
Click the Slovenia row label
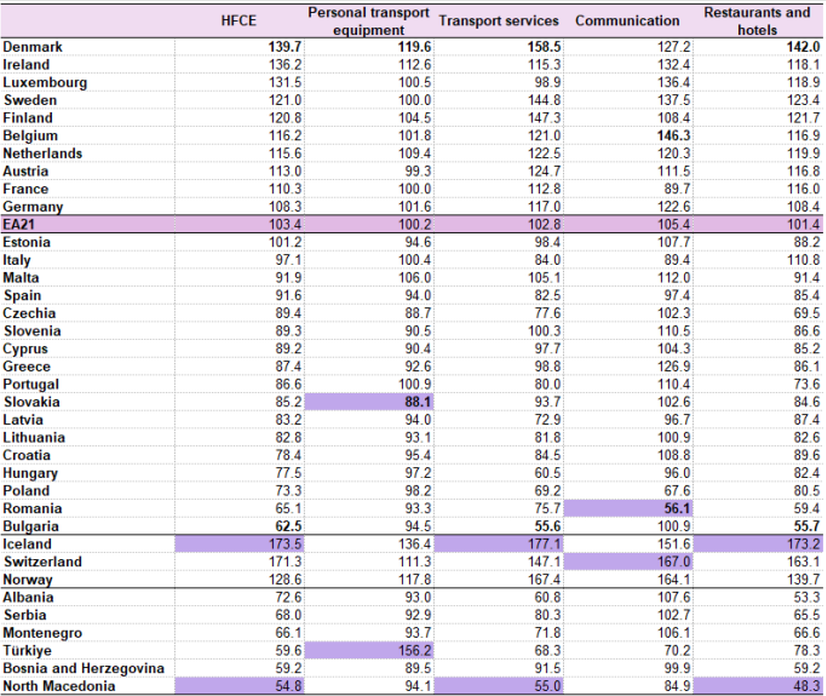tap(32, 331)
